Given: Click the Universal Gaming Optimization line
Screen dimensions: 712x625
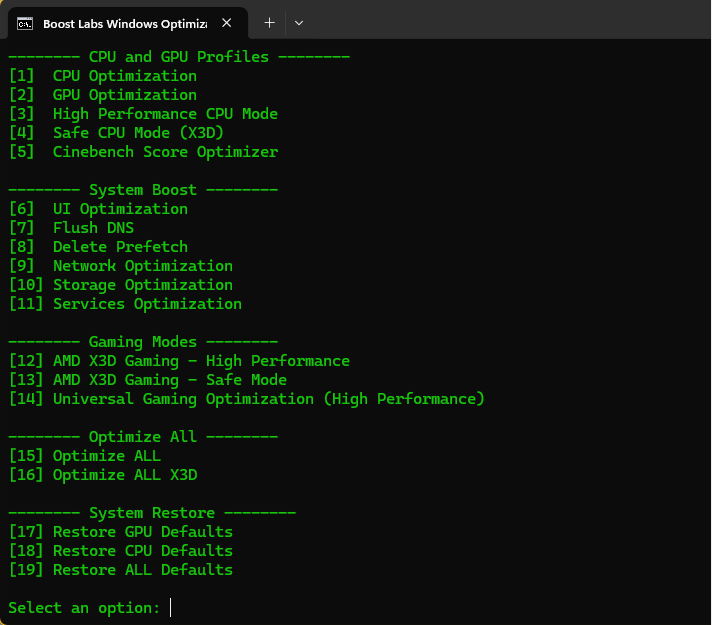Looking at the screenshot, I should [x=247, y=399].
